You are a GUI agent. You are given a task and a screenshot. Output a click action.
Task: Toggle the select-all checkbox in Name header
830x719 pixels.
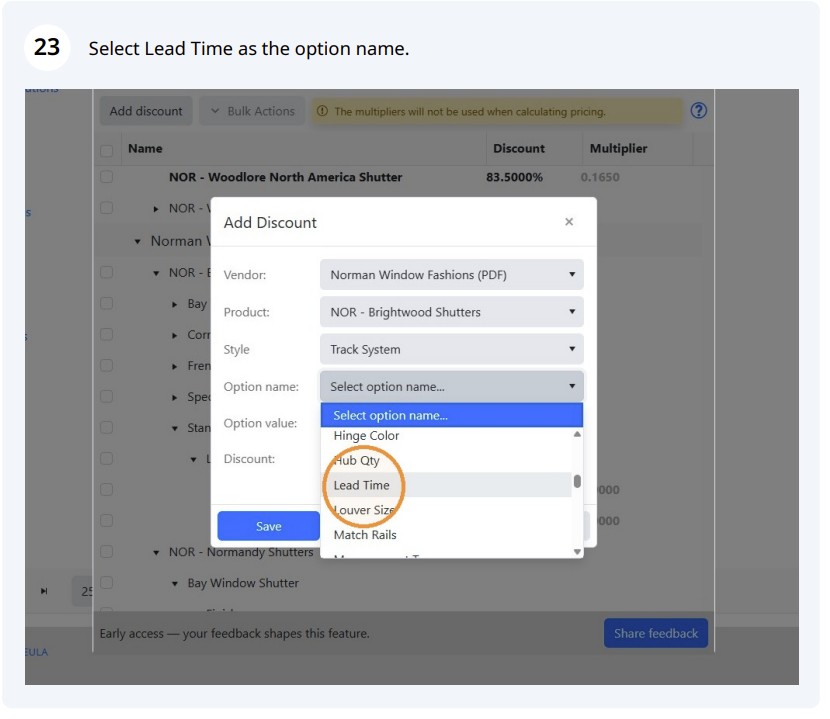(106, 151)
